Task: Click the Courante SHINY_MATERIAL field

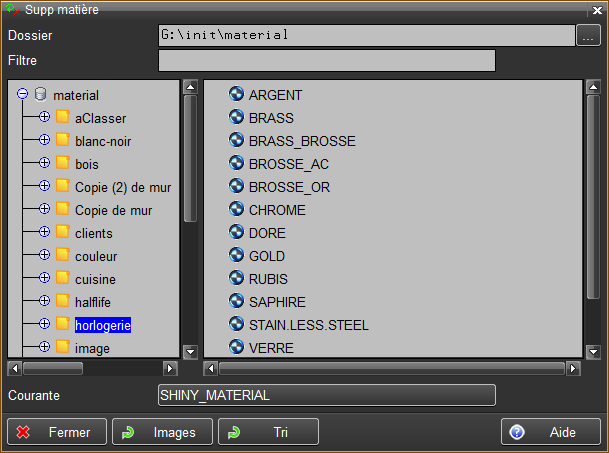Action: 327,395
